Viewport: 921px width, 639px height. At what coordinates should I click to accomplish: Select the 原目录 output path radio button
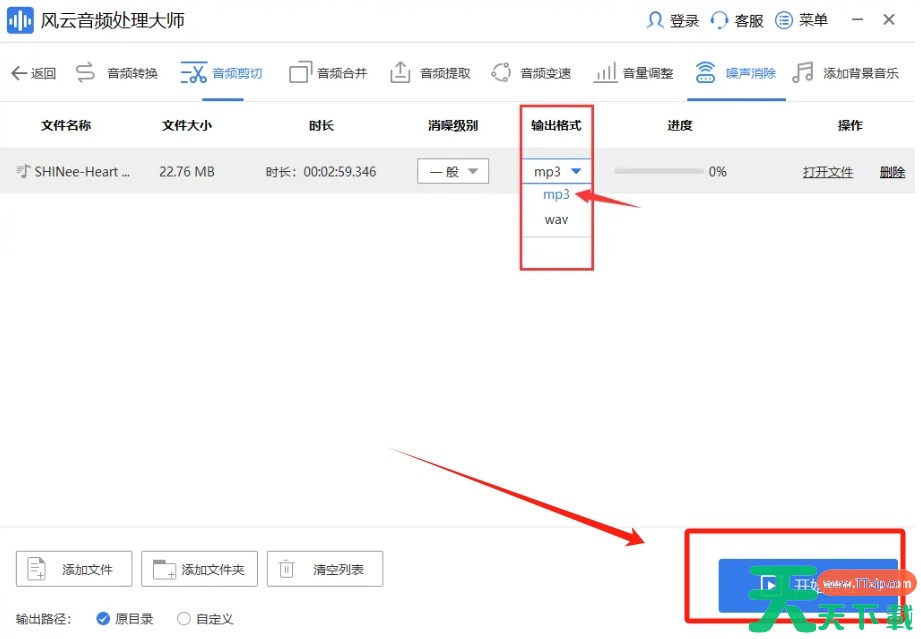tap(103, 619)
